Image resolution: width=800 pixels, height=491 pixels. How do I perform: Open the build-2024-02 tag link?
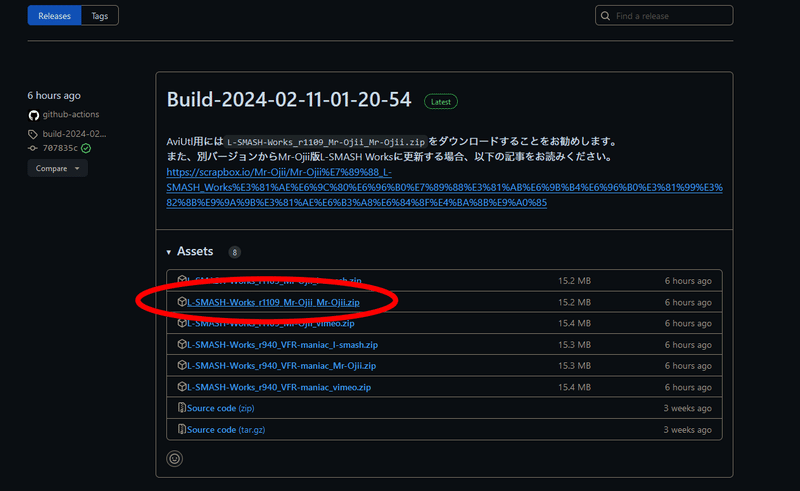point(74,134)
